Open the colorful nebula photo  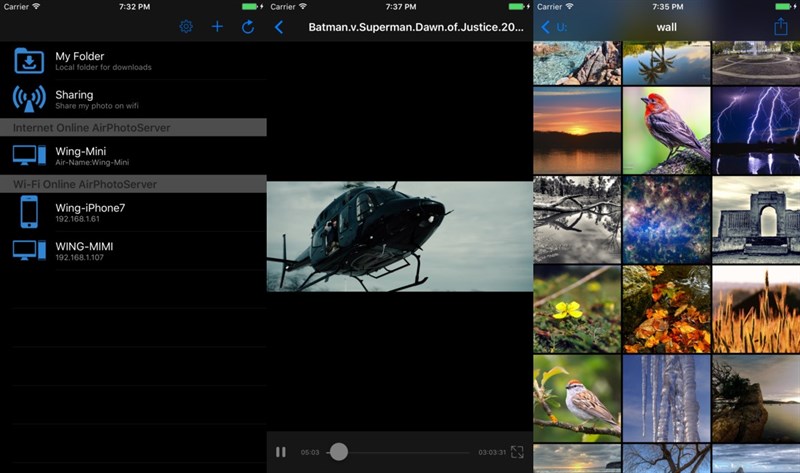pyautogui.click(x=666, y=220)
